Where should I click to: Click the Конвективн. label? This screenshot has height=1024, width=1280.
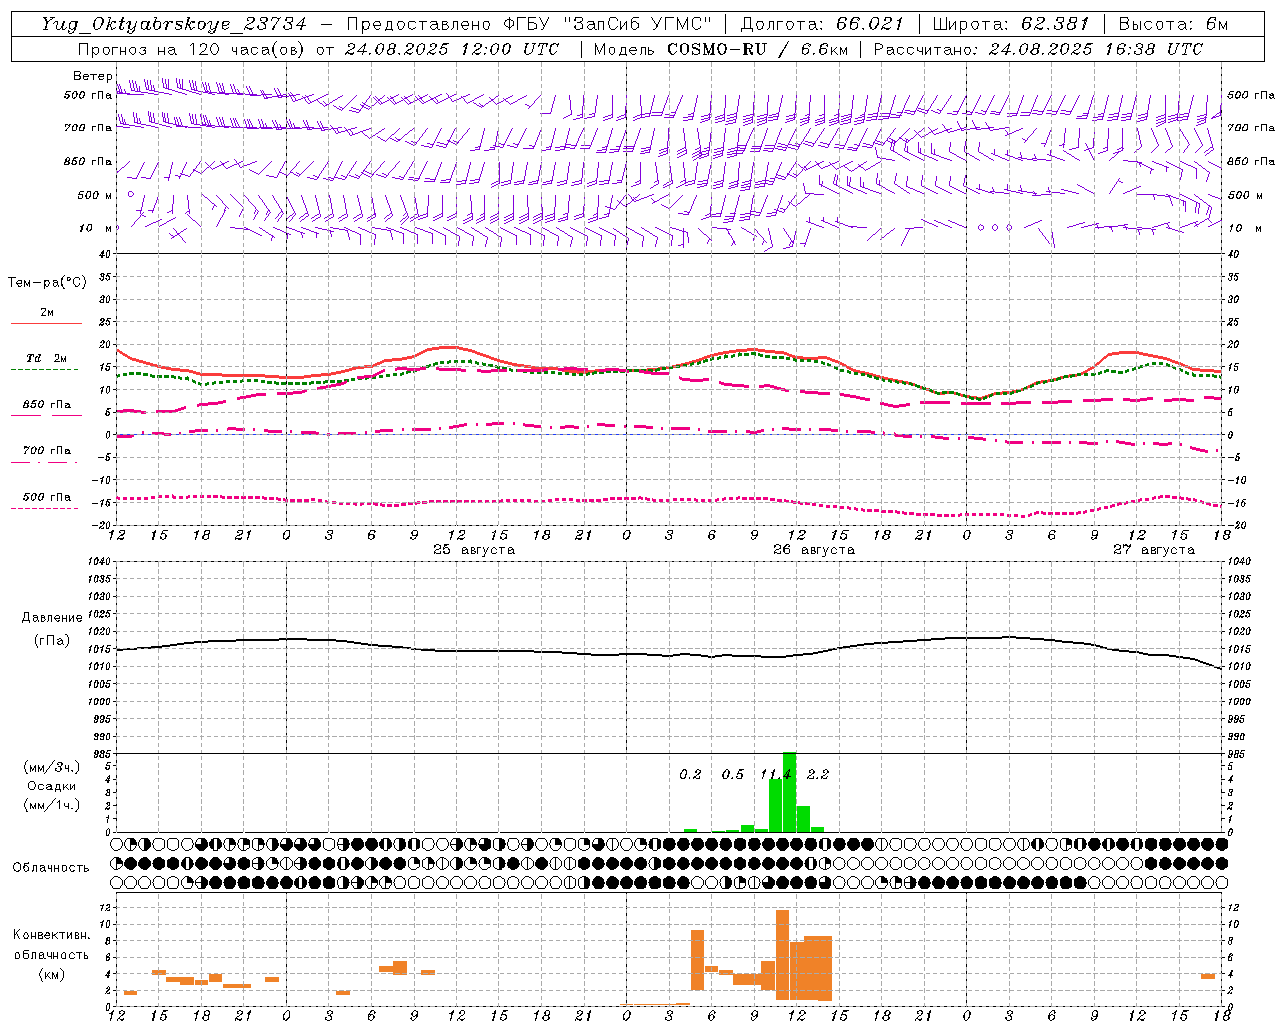[x=52, y=935]
